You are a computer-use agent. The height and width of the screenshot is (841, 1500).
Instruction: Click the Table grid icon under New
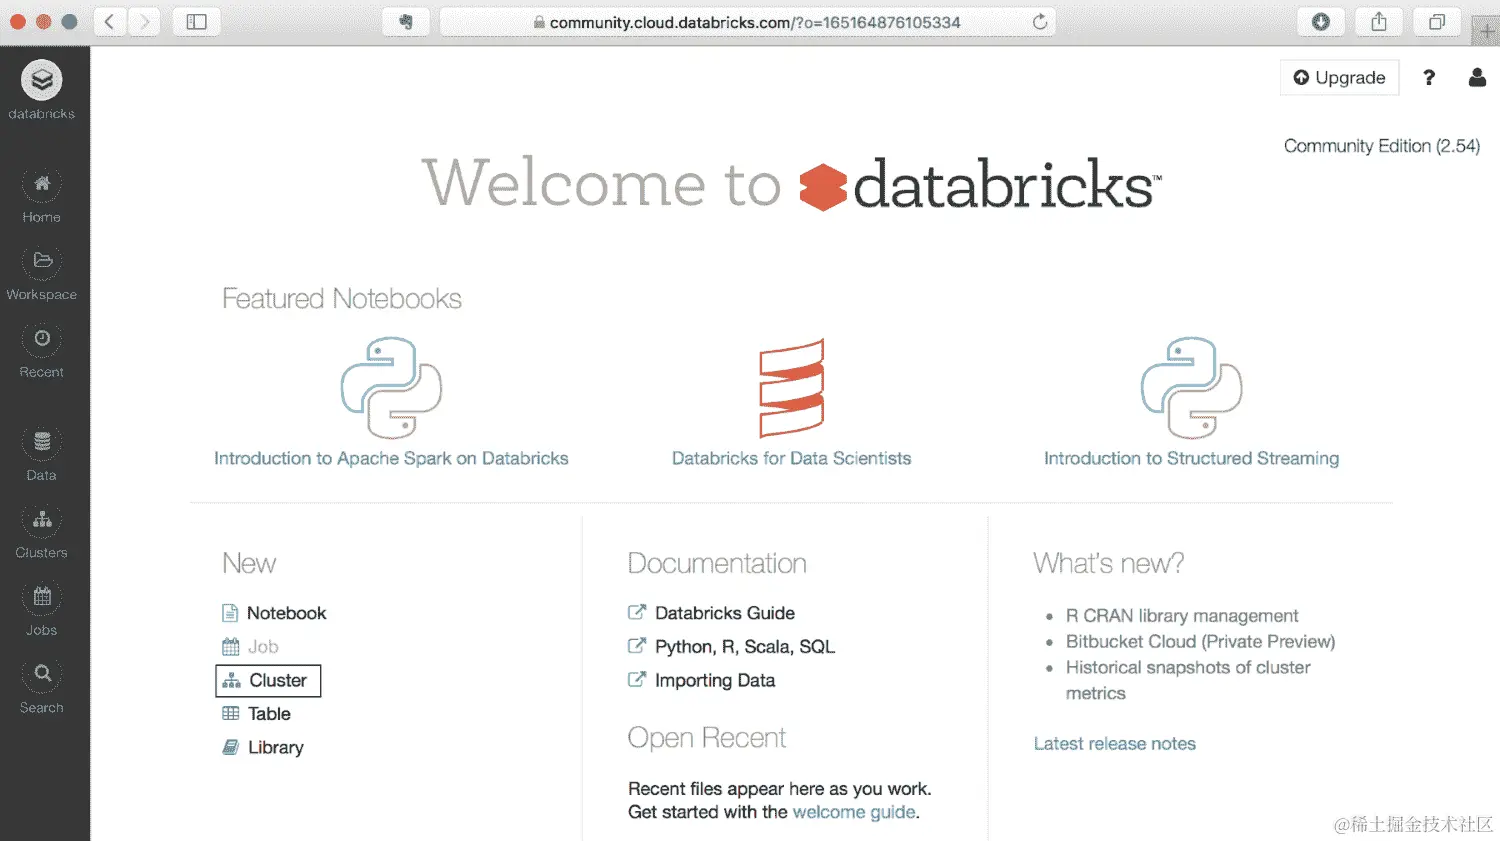coord(231,714)
